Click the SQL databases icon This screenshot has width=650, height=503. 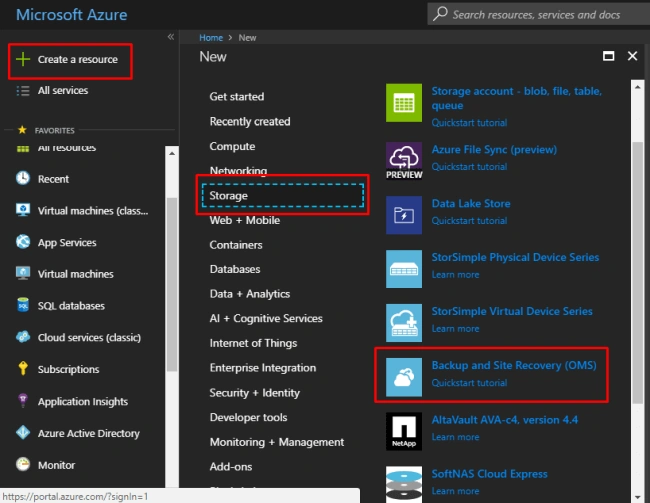23,305
